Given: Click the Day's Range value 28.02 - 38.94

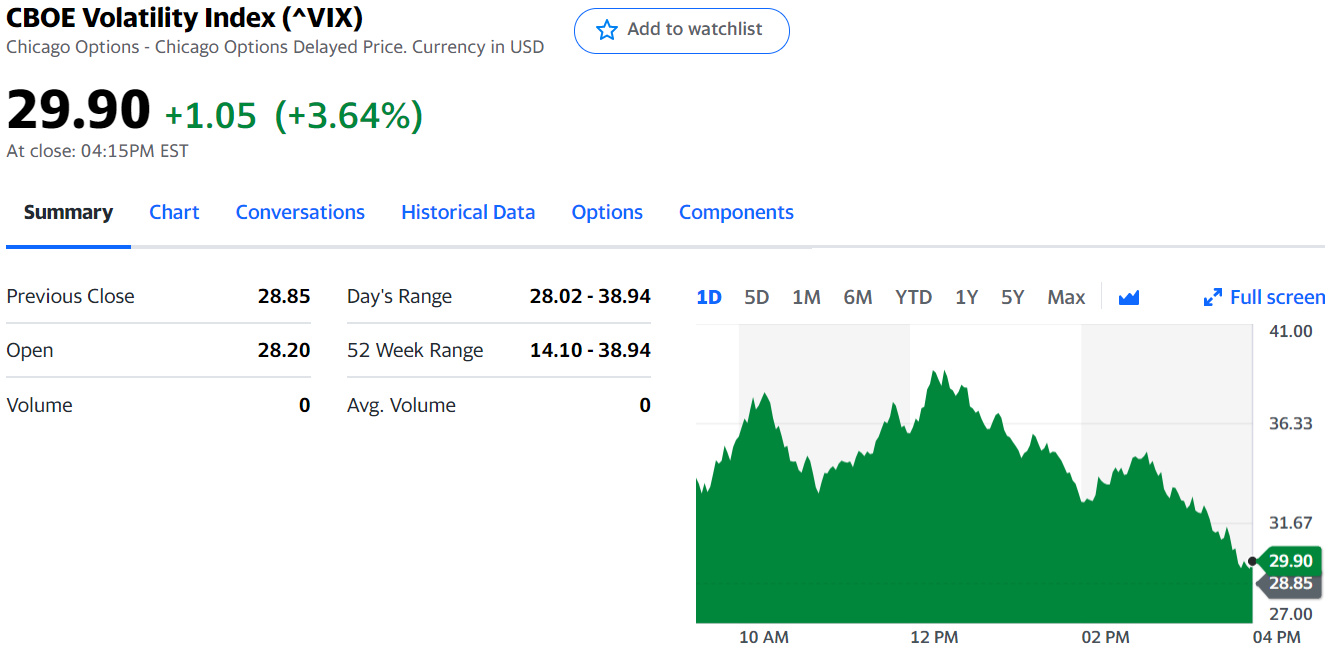Looking at the screenshot, I should point(590,296).
